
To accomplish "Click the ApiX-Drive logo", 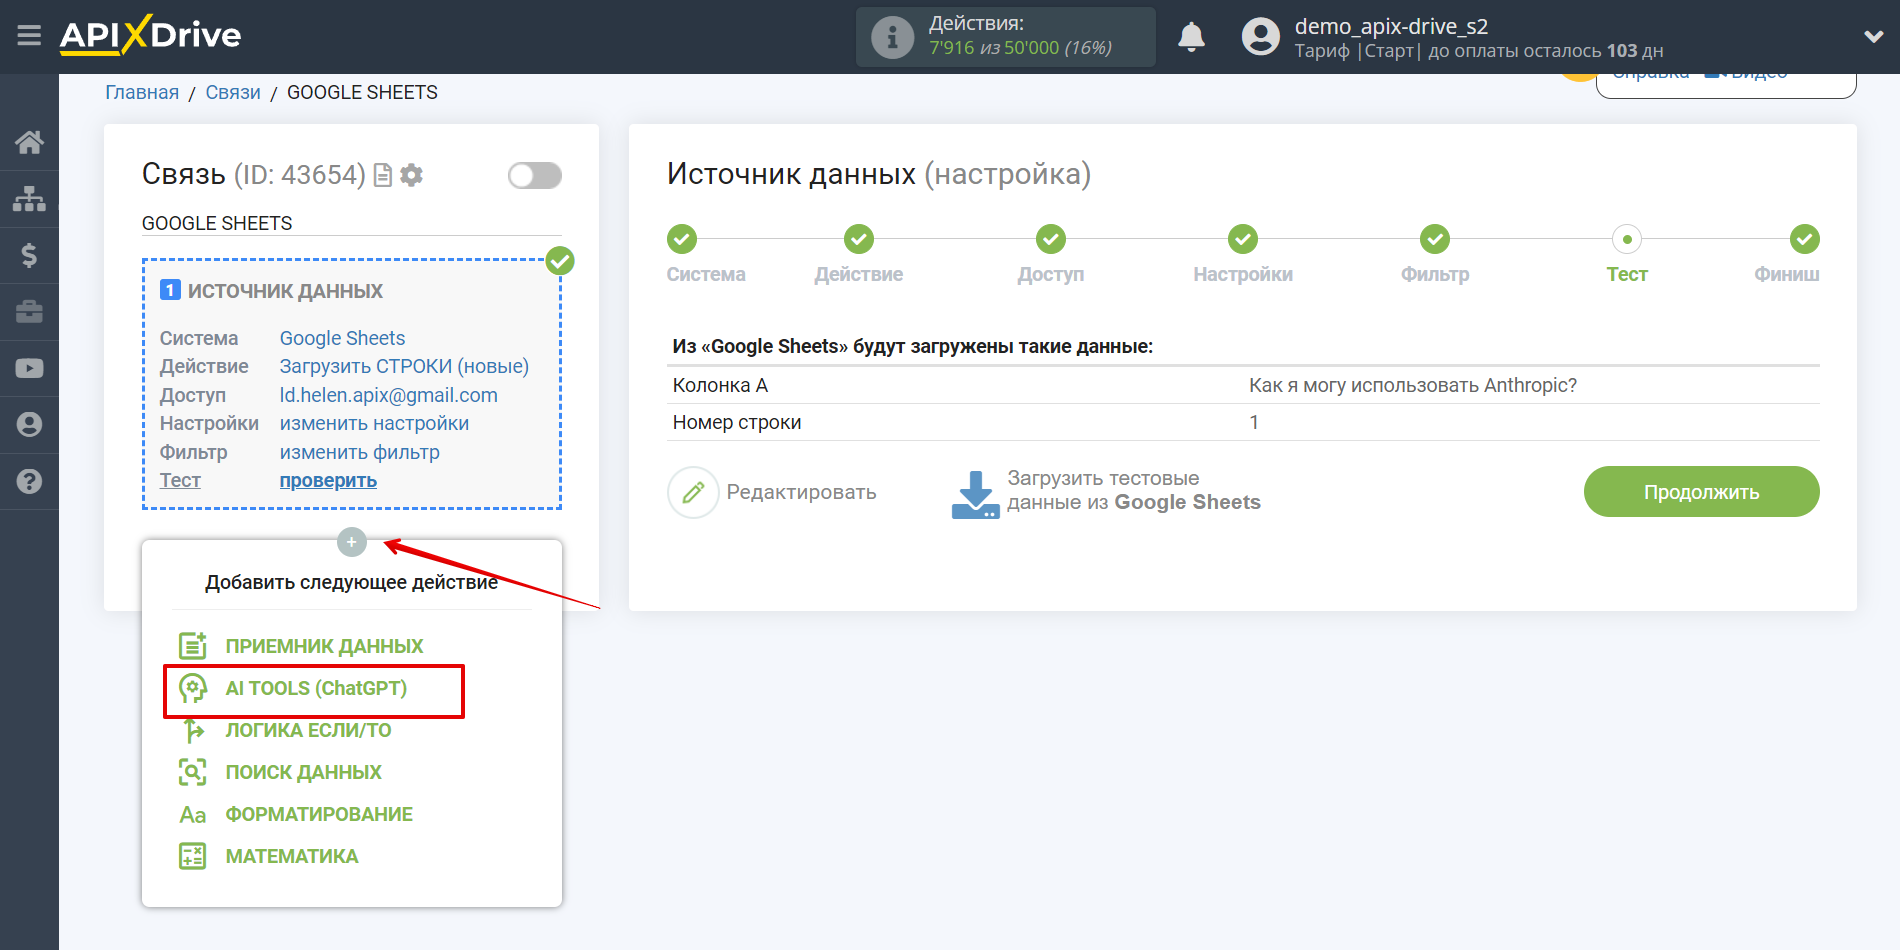I will point(150,35).
